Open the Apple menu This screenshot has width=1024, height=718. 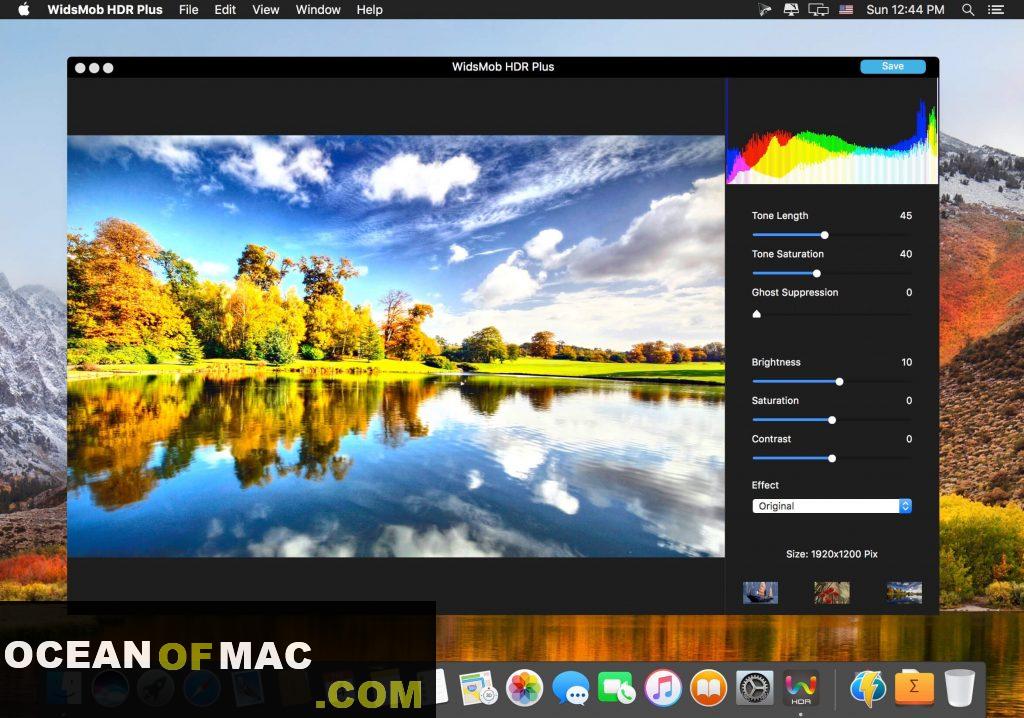click(x=24, y=9)
